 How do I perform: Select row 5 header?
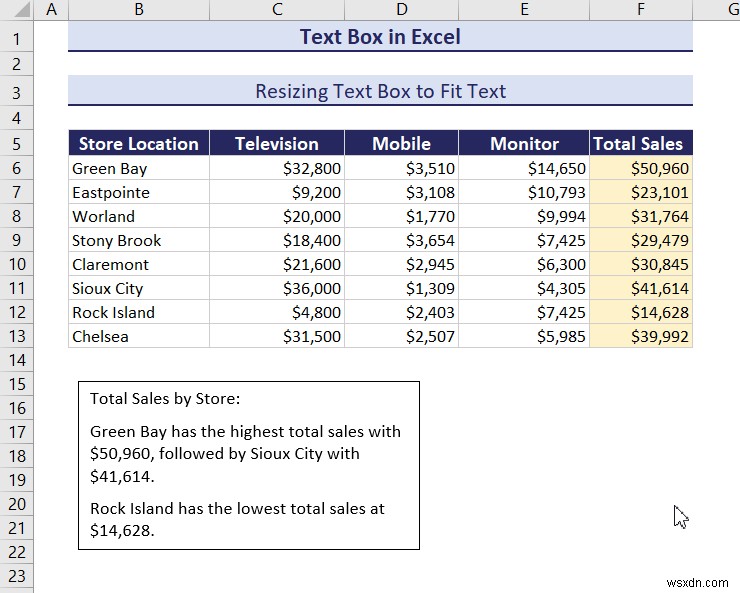17,143
